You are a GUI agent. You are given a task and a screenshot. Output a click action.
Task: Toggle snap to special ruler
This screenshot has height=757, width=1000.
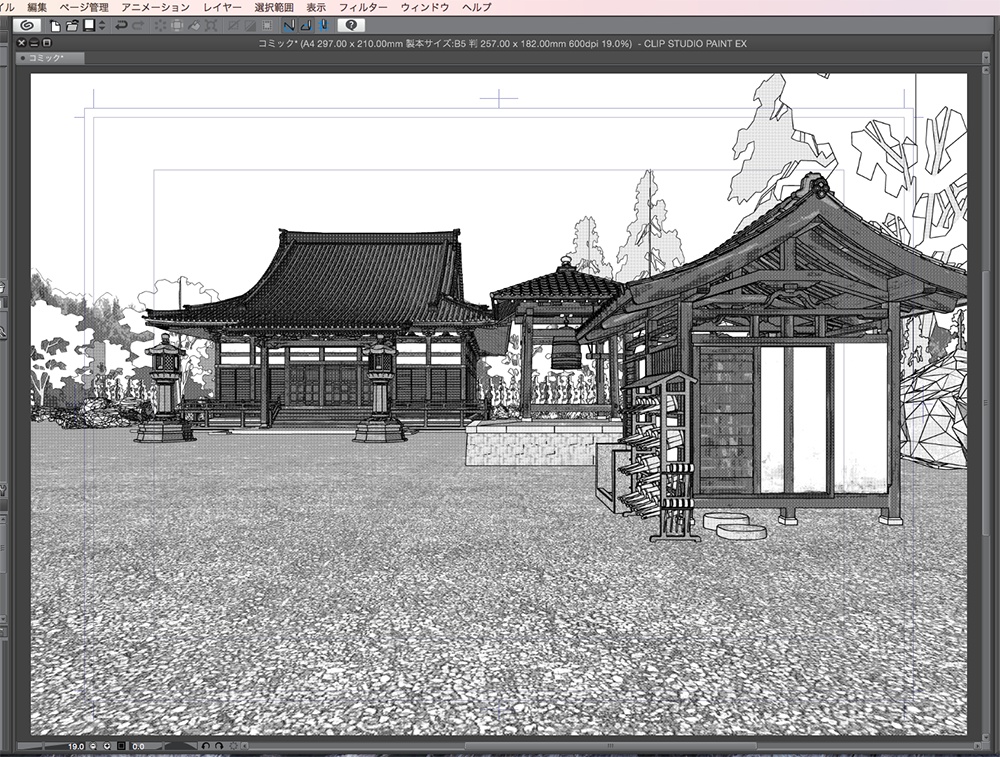tap(304, 26)
